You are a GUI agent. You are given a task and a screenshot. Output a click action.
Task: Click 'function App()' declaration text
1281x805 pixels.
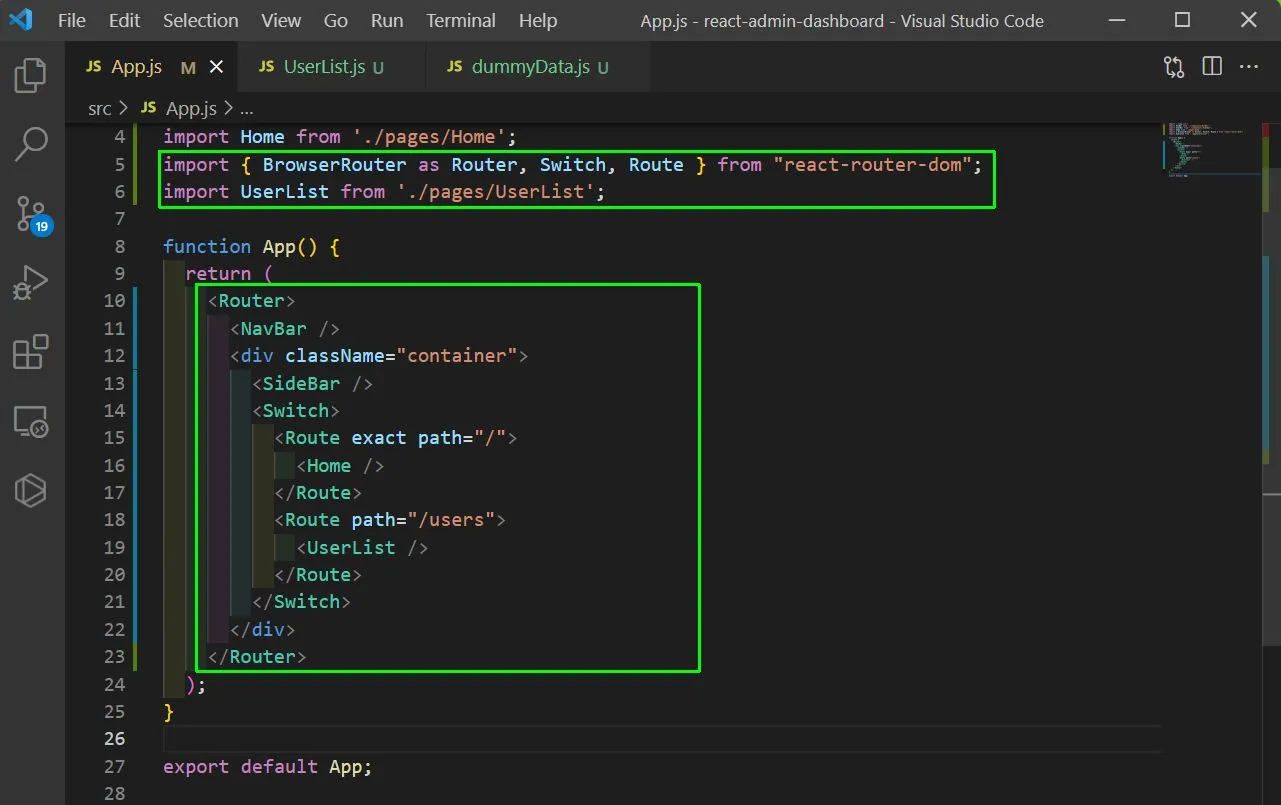tap(240, 247)
